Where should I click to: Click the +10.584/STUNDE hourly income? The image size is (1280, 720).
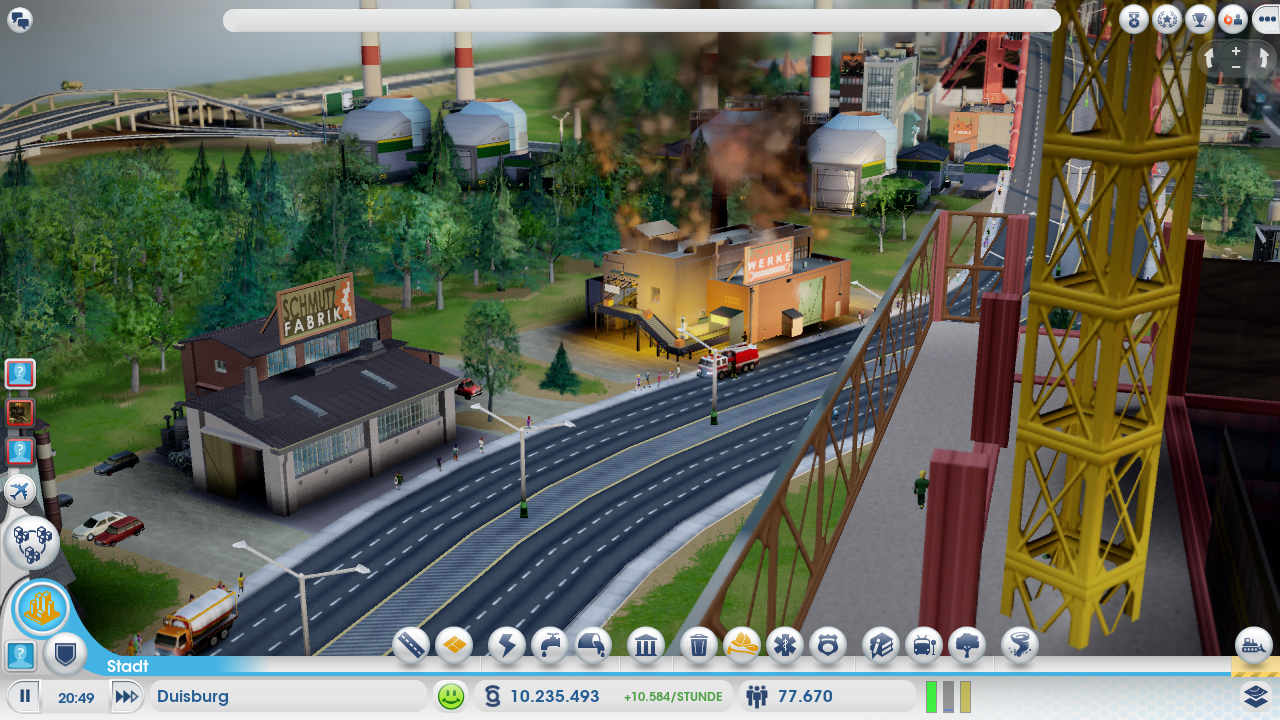click(672, 697)
